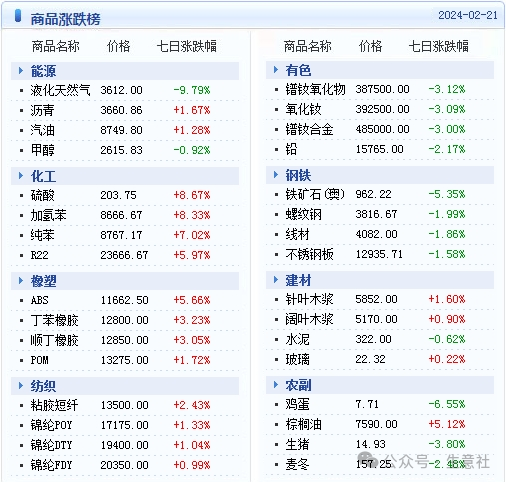
Task: Select 丁苯橡胶 commodity name
Action: pos(54,320)
